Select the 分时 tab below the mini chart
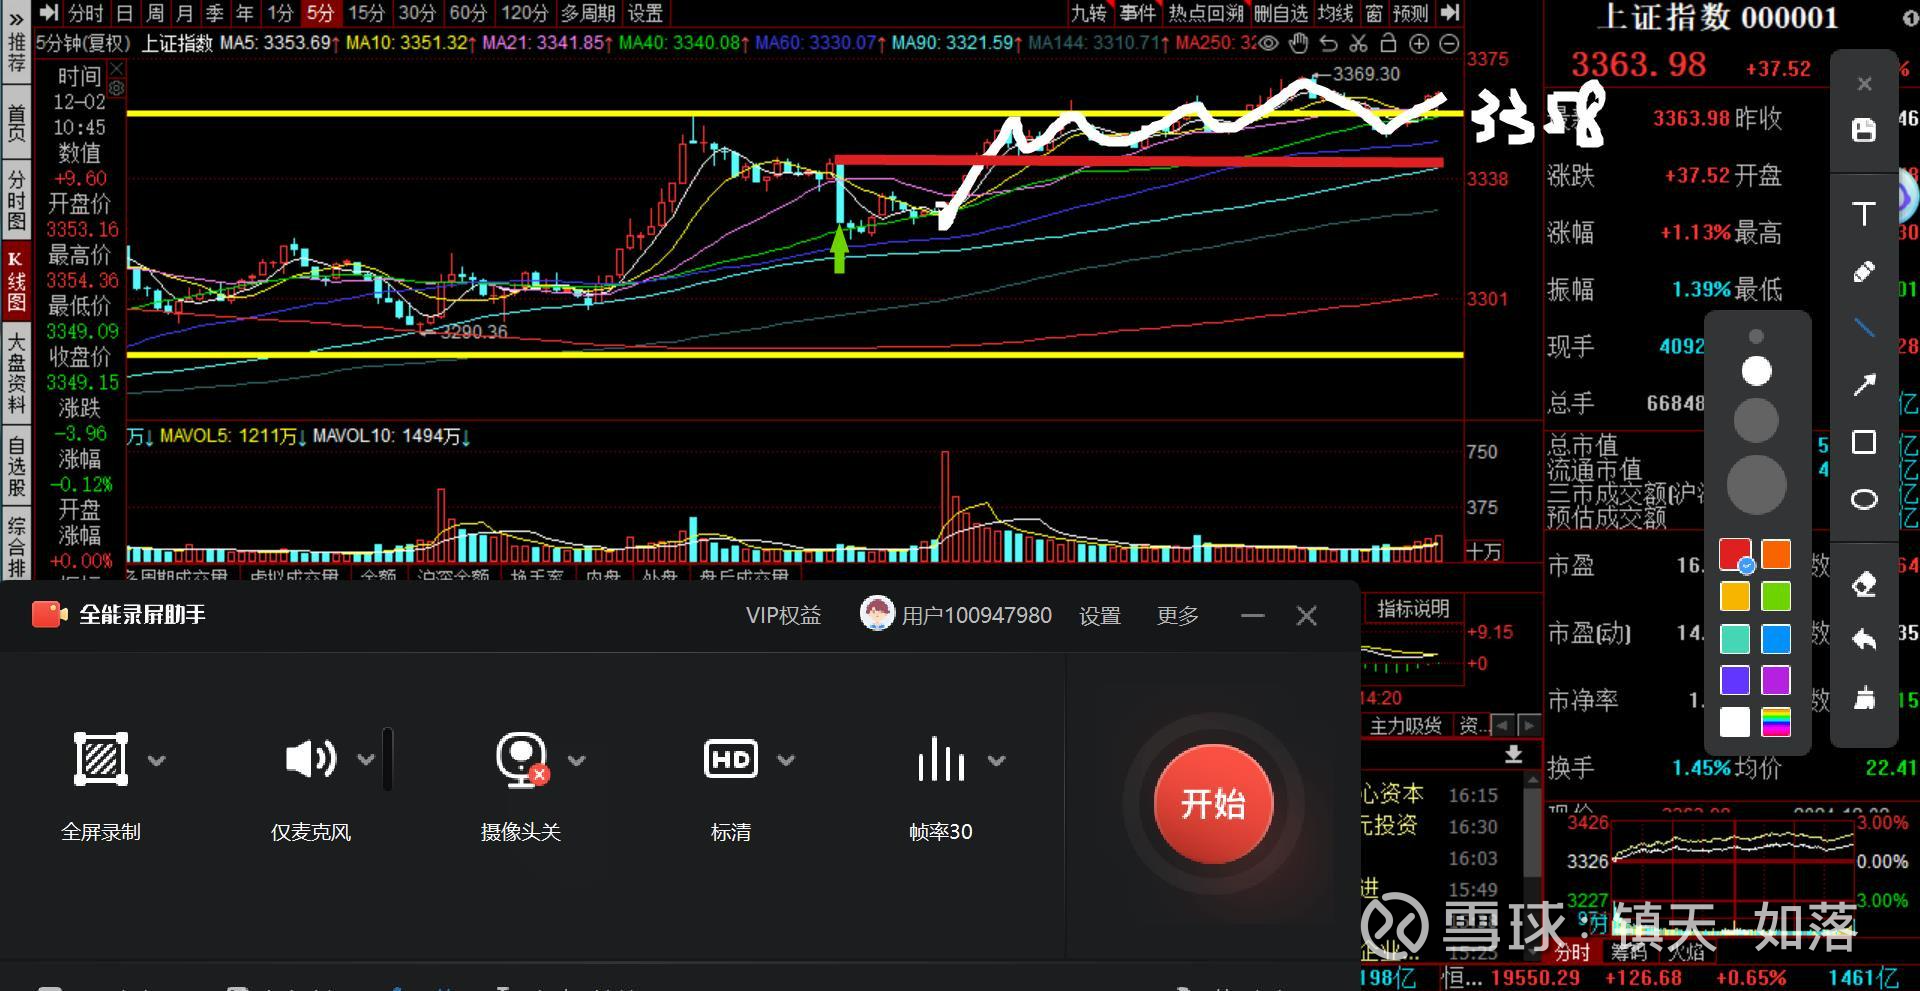This screenshot has width=1920, height=991. point(1571,951)
